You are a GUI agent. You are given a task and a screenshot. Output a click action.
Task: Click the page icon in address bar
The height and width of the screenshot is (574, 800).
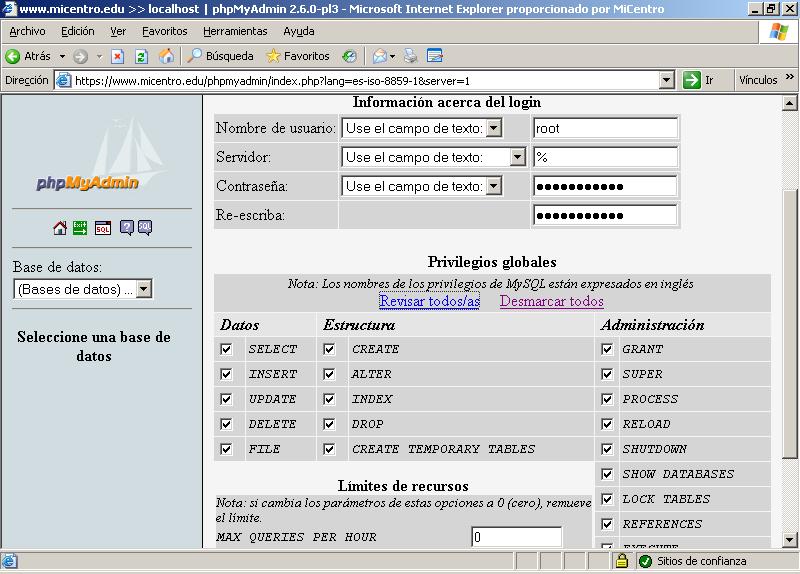63,80
